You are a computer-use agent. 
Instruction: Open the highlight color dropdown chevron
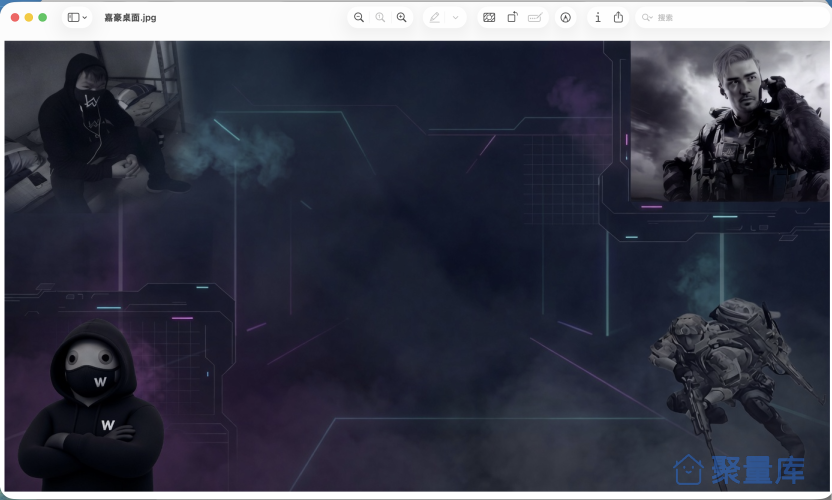[455, 18]
